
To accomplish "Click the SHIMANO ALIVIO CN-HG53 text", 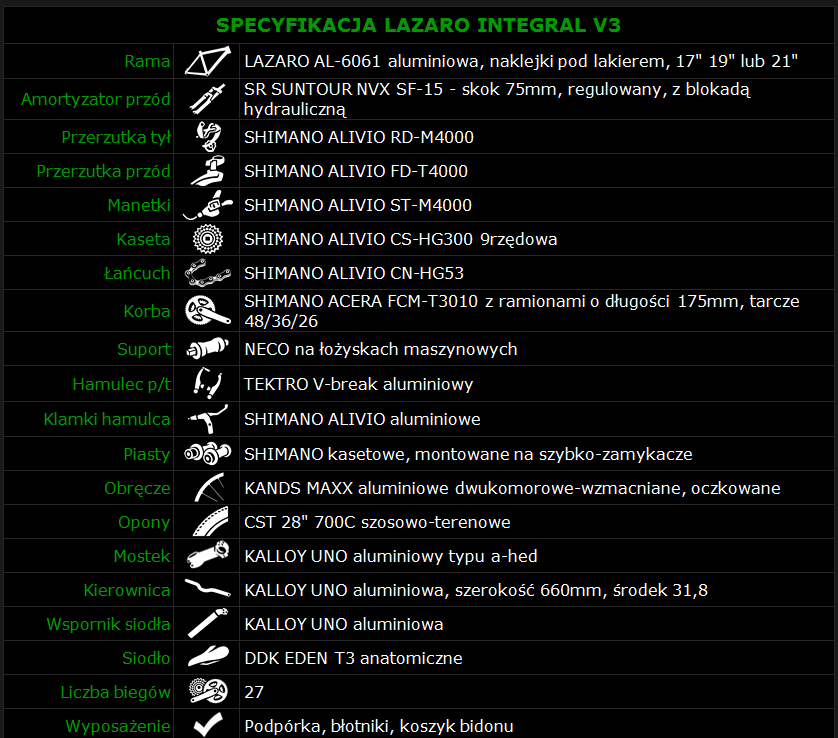I will click(354, 273).
